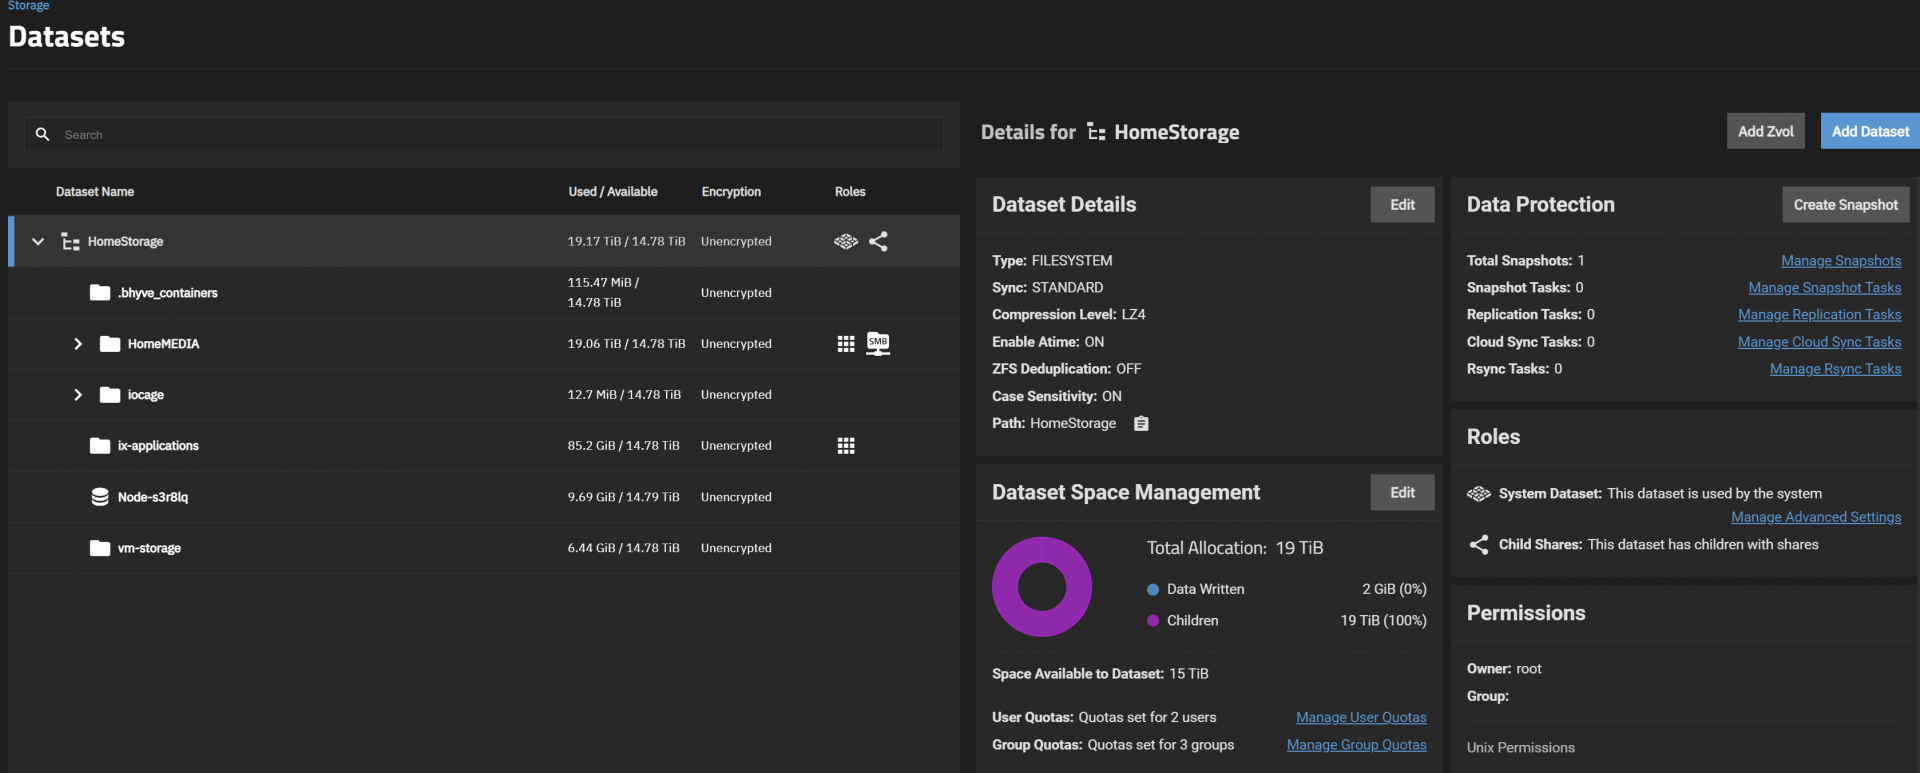Click the apps grid icon on ix-applications row
The image size is (1920, 773).
[x=846, y=446]
